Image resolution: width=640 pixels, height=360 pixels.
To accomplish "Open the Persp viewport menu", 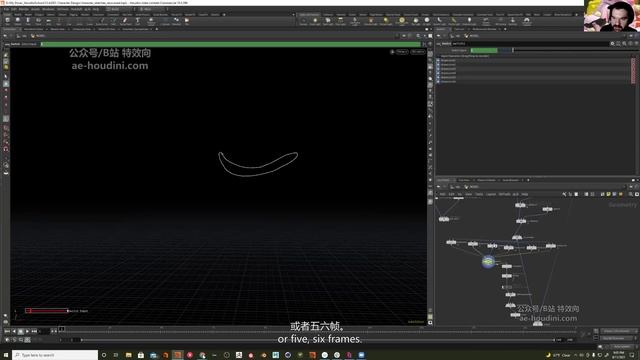I will (402, 52).
